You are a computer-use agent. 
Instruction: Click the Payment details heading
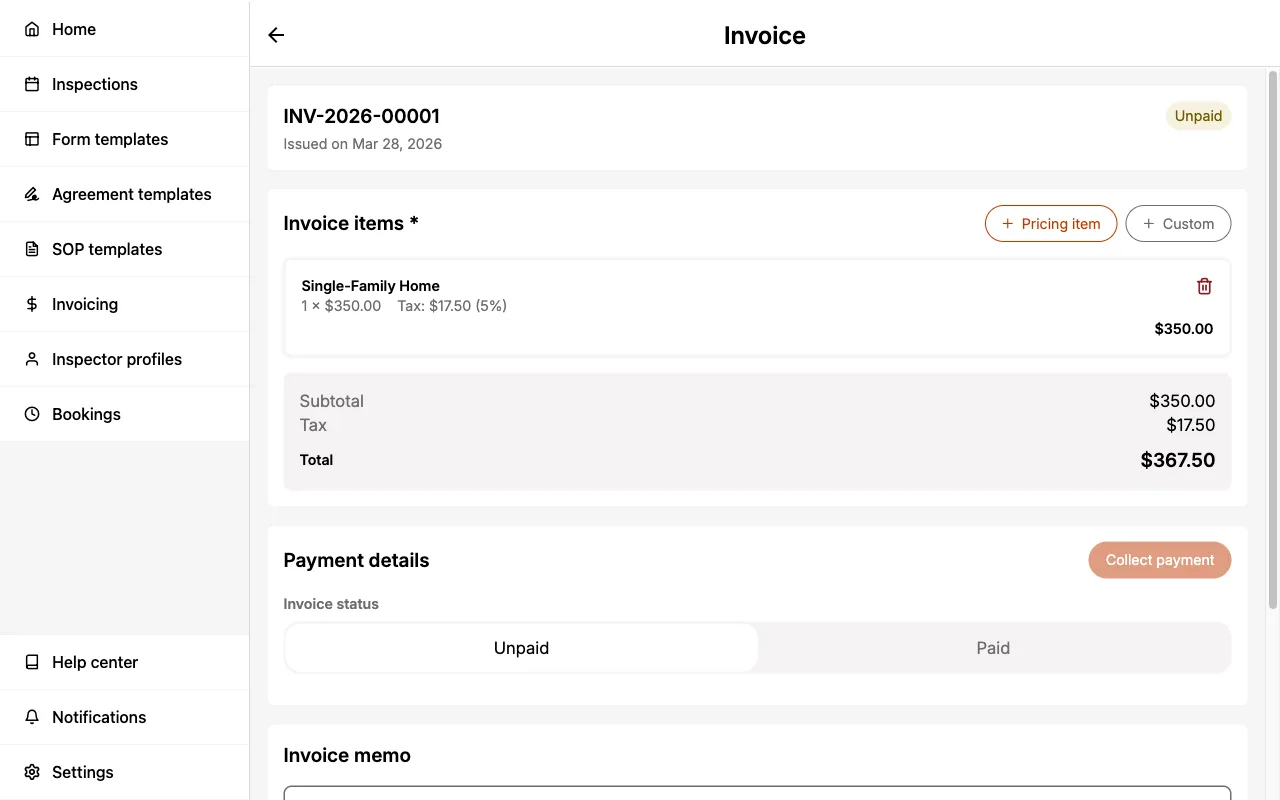[356, 560]
